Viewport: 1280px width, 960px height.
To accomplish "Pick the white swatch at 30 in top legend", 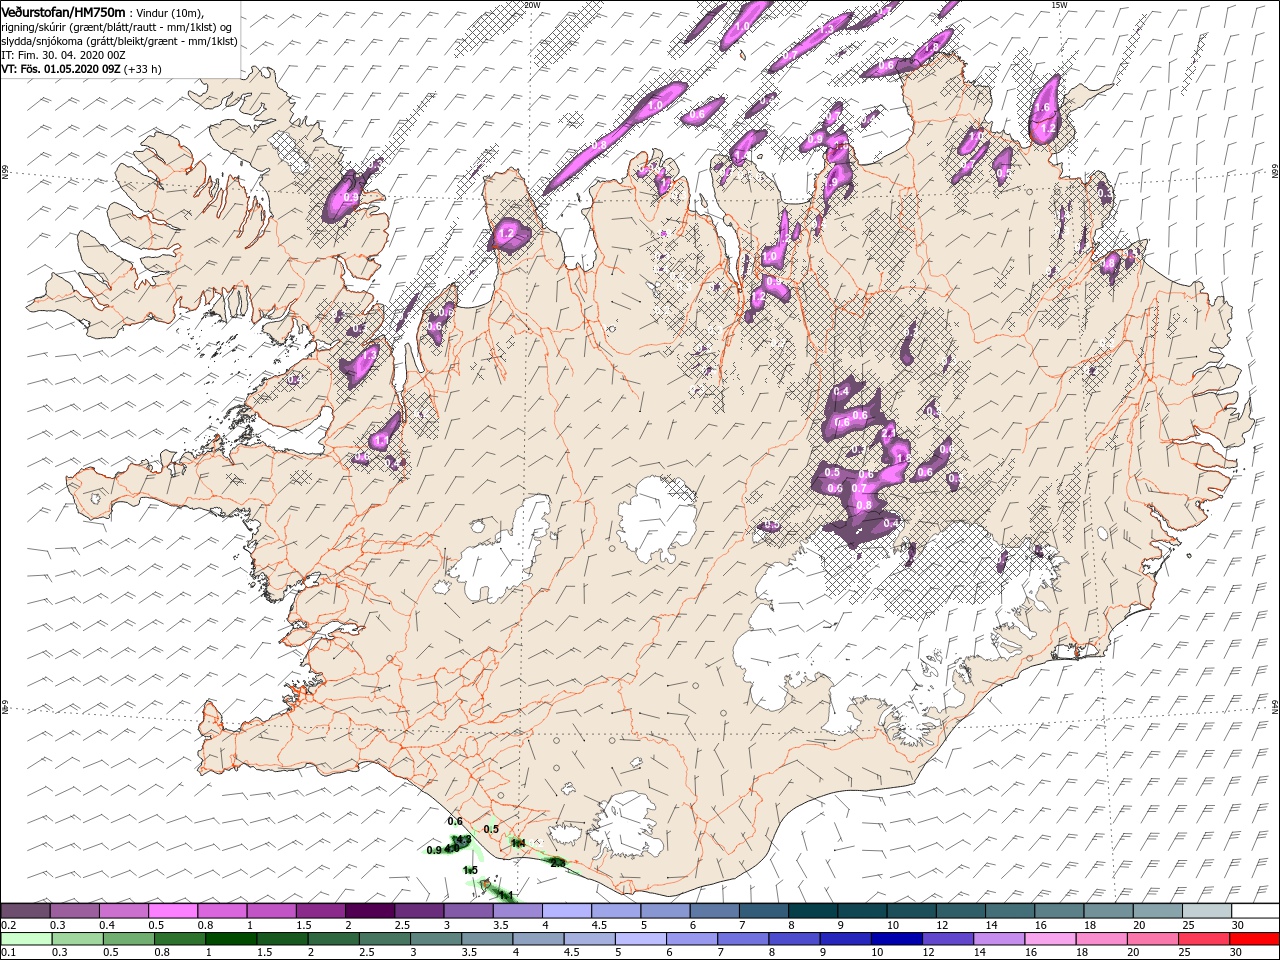I will [x=1255, y=911].
